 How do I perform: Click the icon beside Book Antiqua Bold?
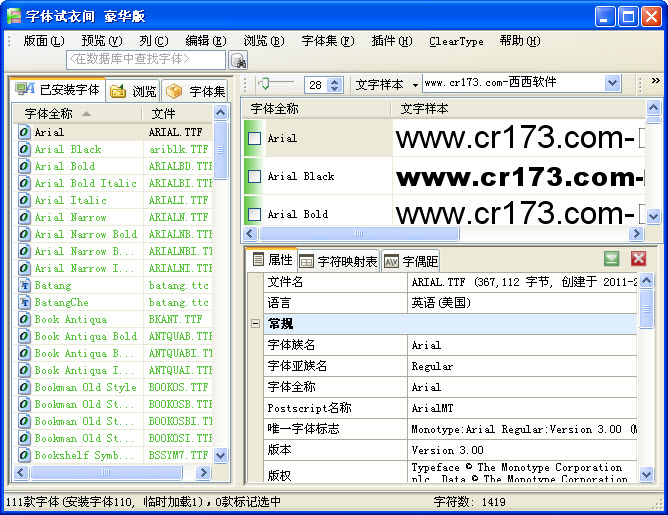click(x=24, y=336)
